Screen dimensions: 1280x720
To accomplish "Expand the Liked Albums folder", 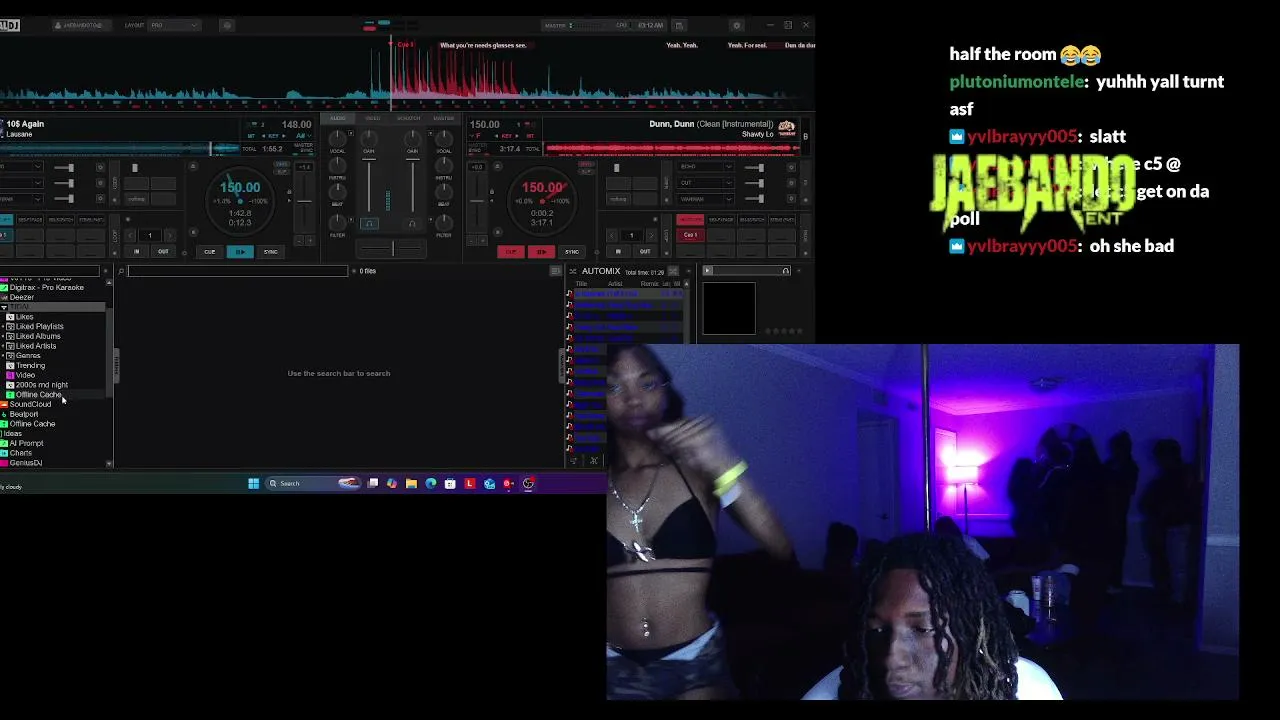I will (4, 336).
